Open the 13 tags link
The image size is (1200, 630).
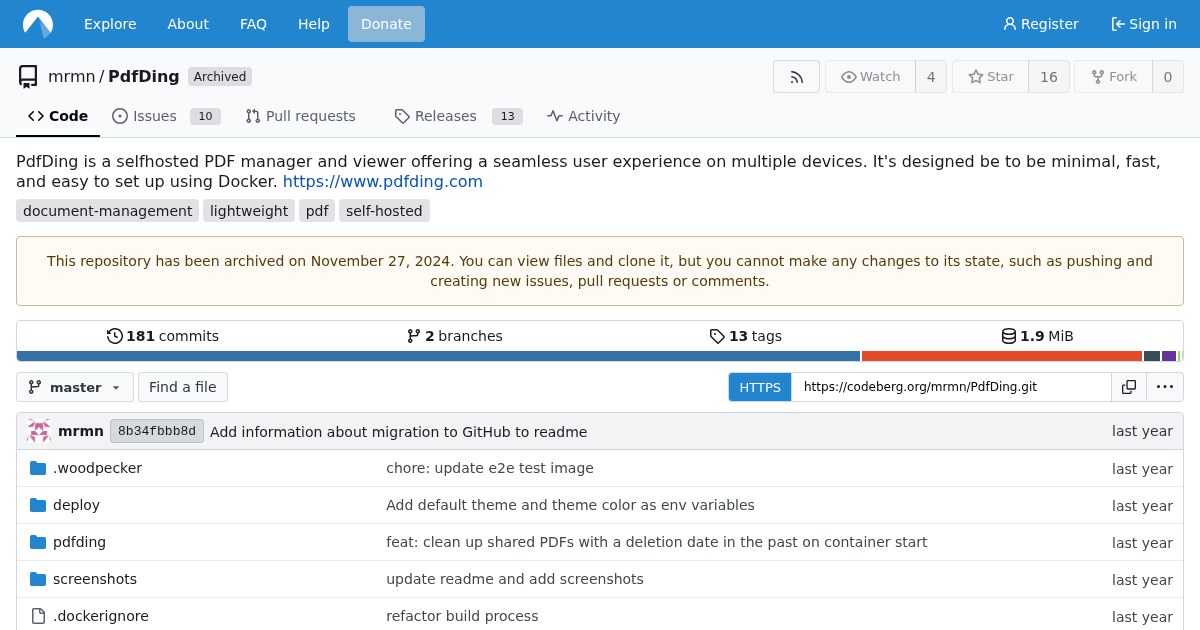point(746,336)
